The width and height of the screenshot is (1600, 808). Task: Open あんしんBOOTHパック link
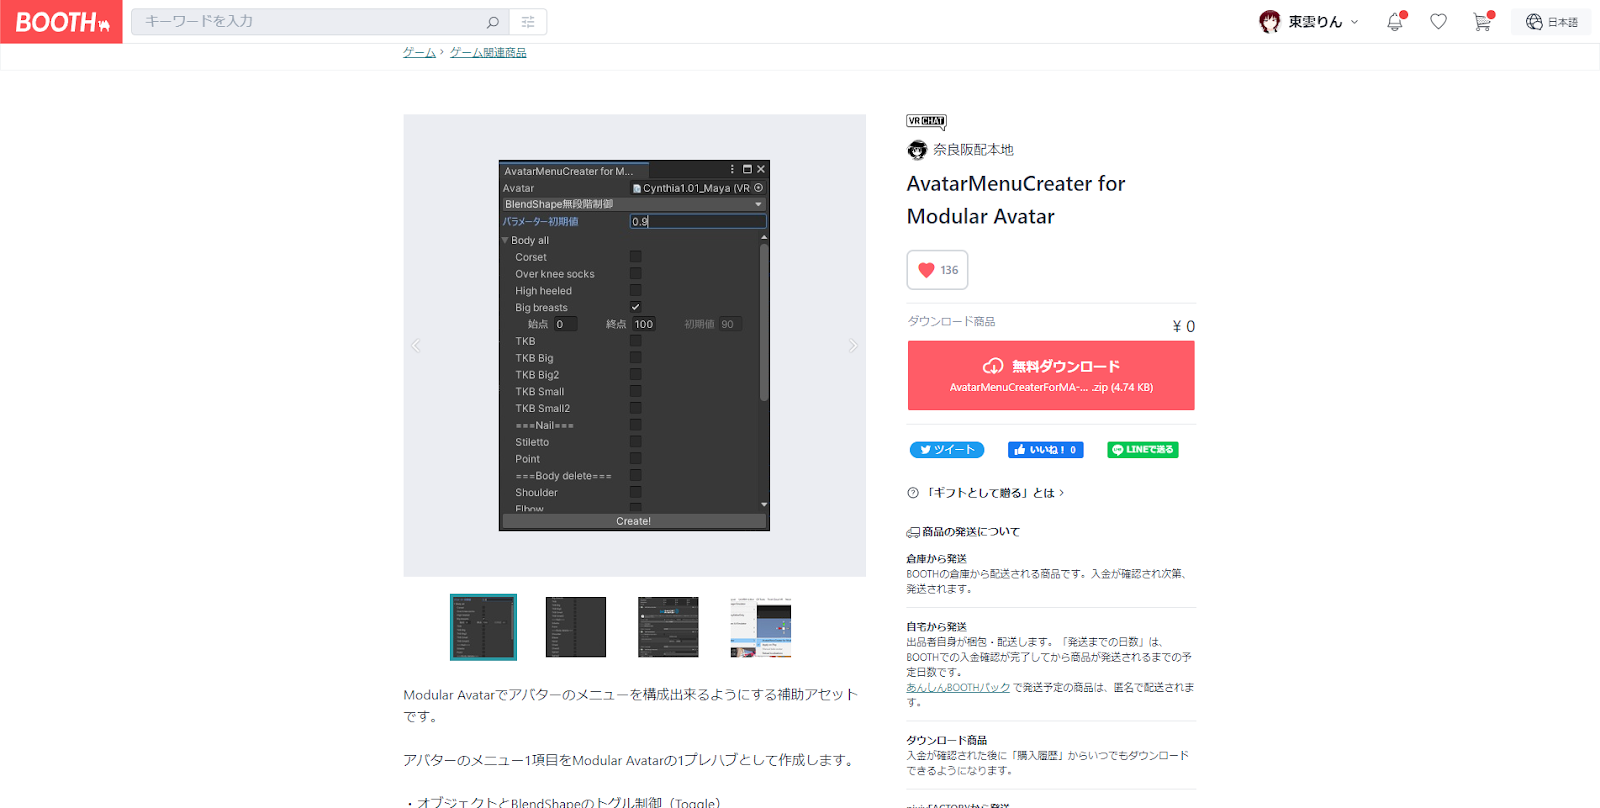[x=958, y=688]
